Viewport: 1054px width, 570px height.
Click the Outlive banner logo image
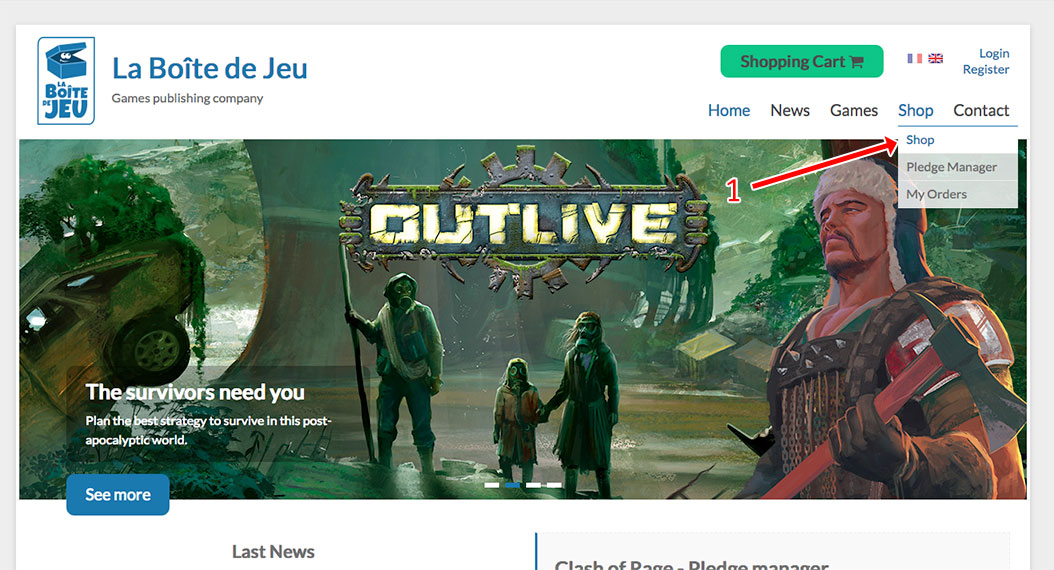point(523,222)
